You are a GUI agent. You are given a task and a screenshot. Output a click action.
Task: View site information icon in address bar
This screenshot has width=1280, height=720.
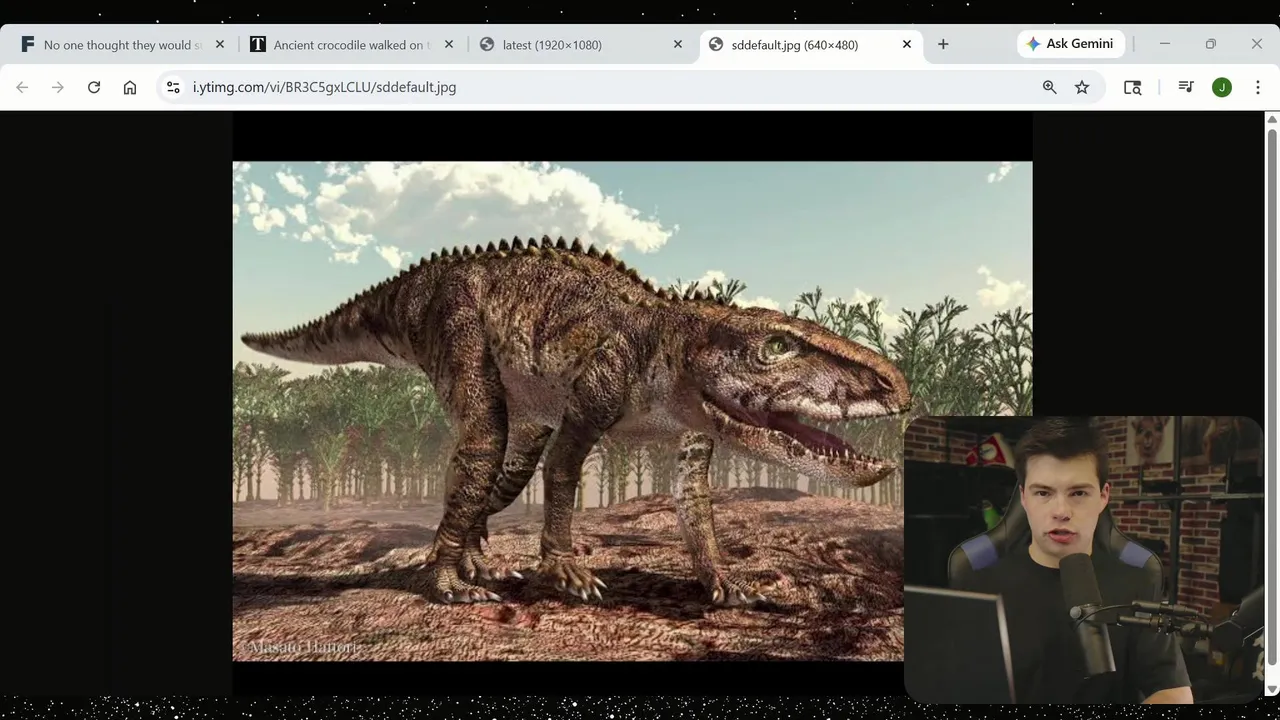click(173, 87)
